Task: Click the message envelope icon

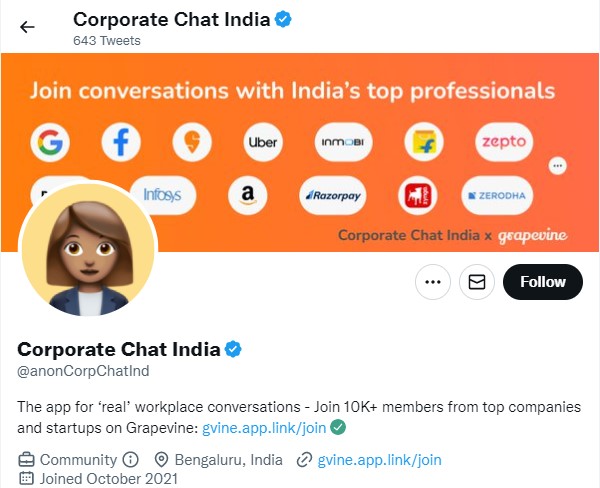Action: click(477, 283)
